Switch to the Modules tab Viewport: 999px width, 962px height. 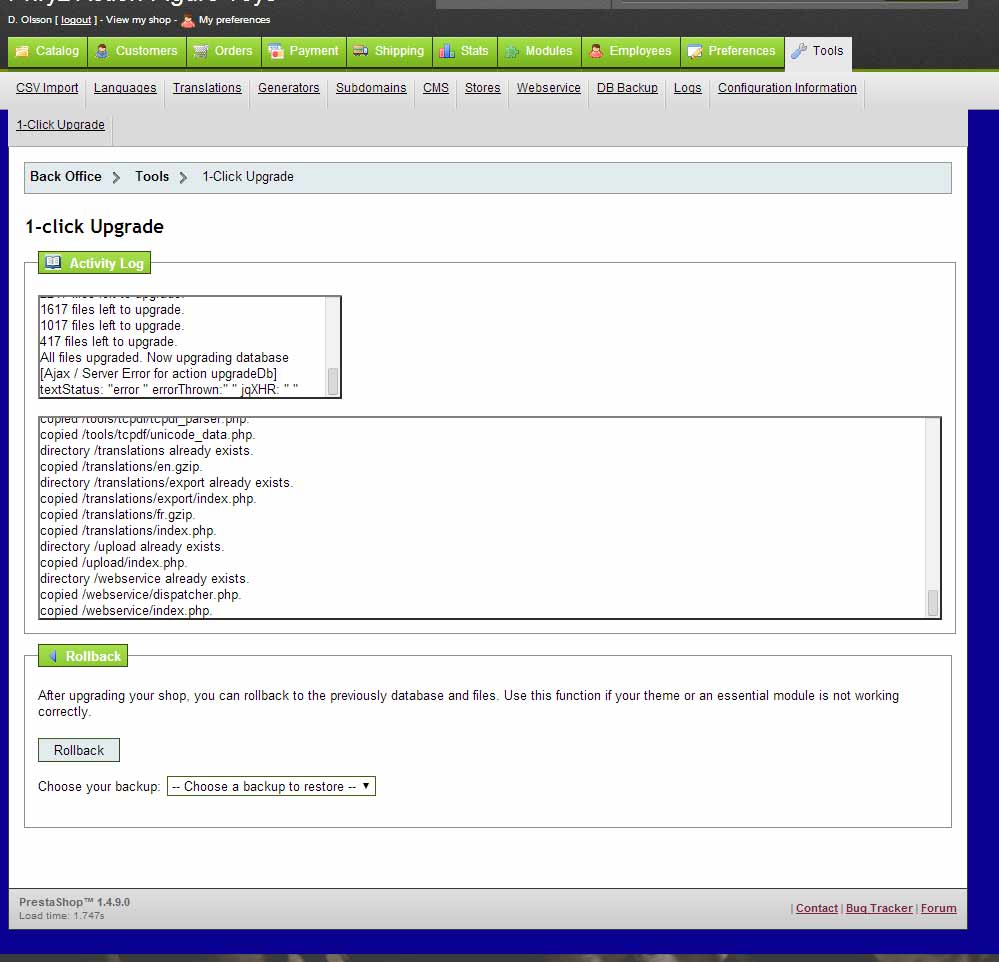539,52
